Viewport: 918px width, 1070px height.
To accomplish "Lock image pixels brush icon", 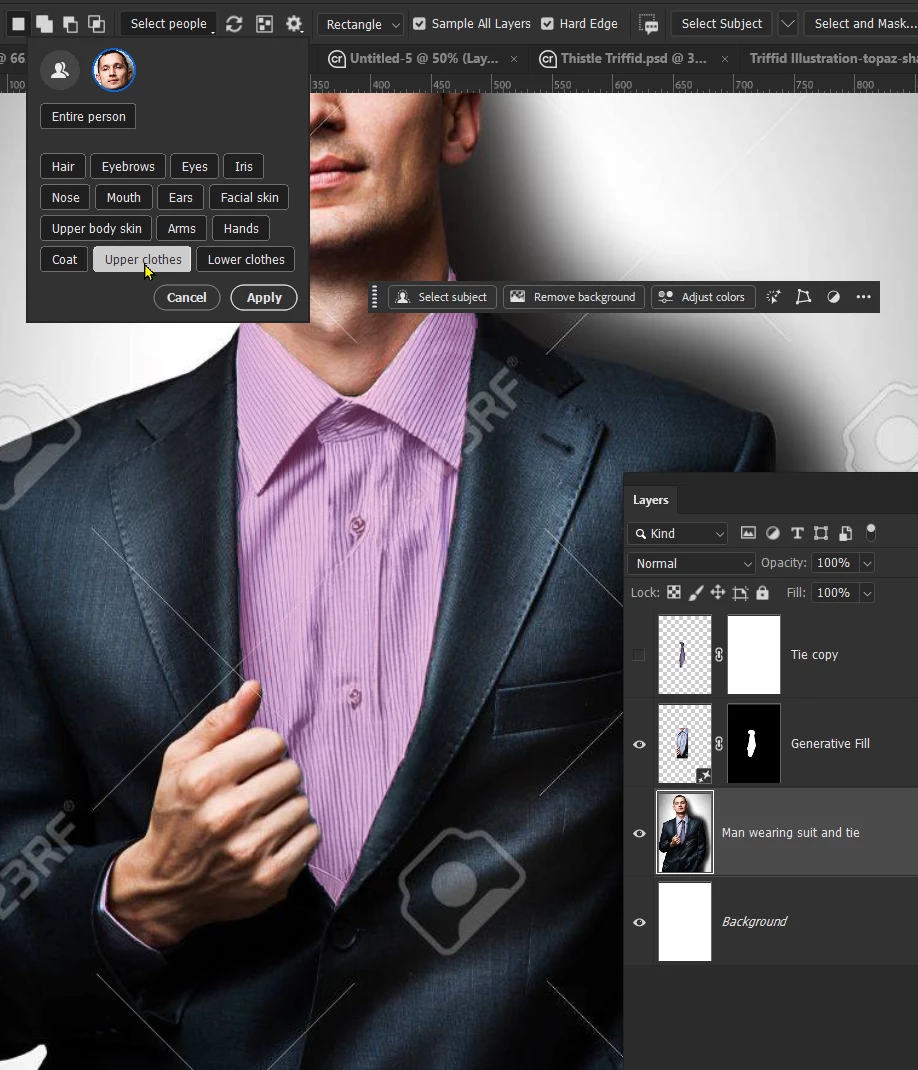I will (695, 592).
